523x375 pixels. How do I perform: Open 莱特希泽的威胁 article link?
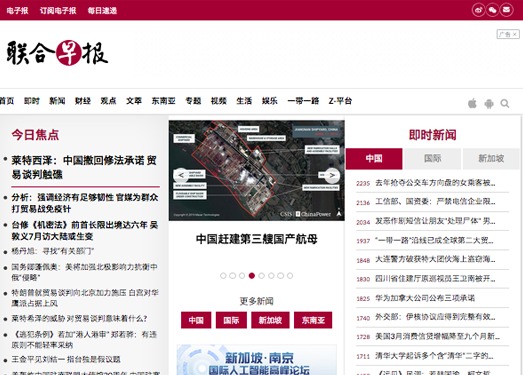click(x=79, y=319)
